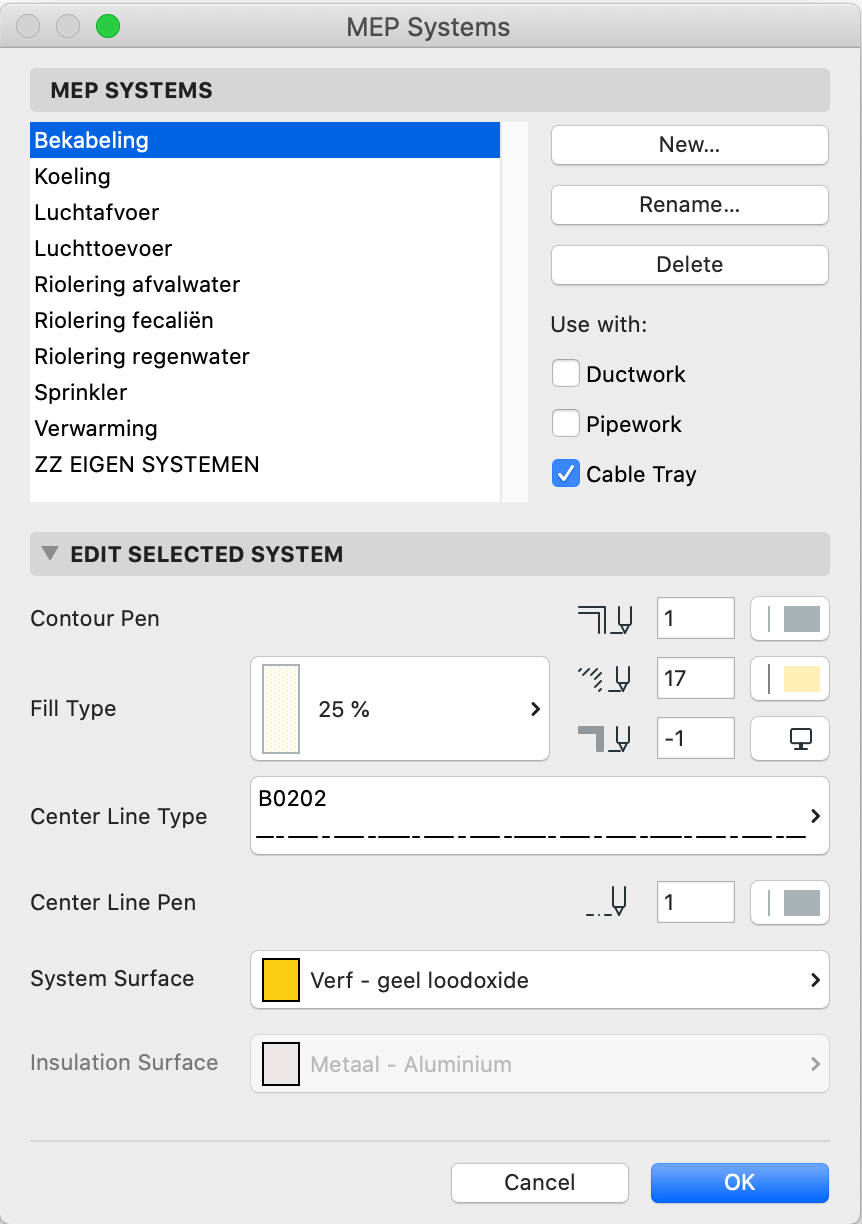Collapse the Edit Selected System section
This screenshot has height=1224, width=862.
point(50,553)
